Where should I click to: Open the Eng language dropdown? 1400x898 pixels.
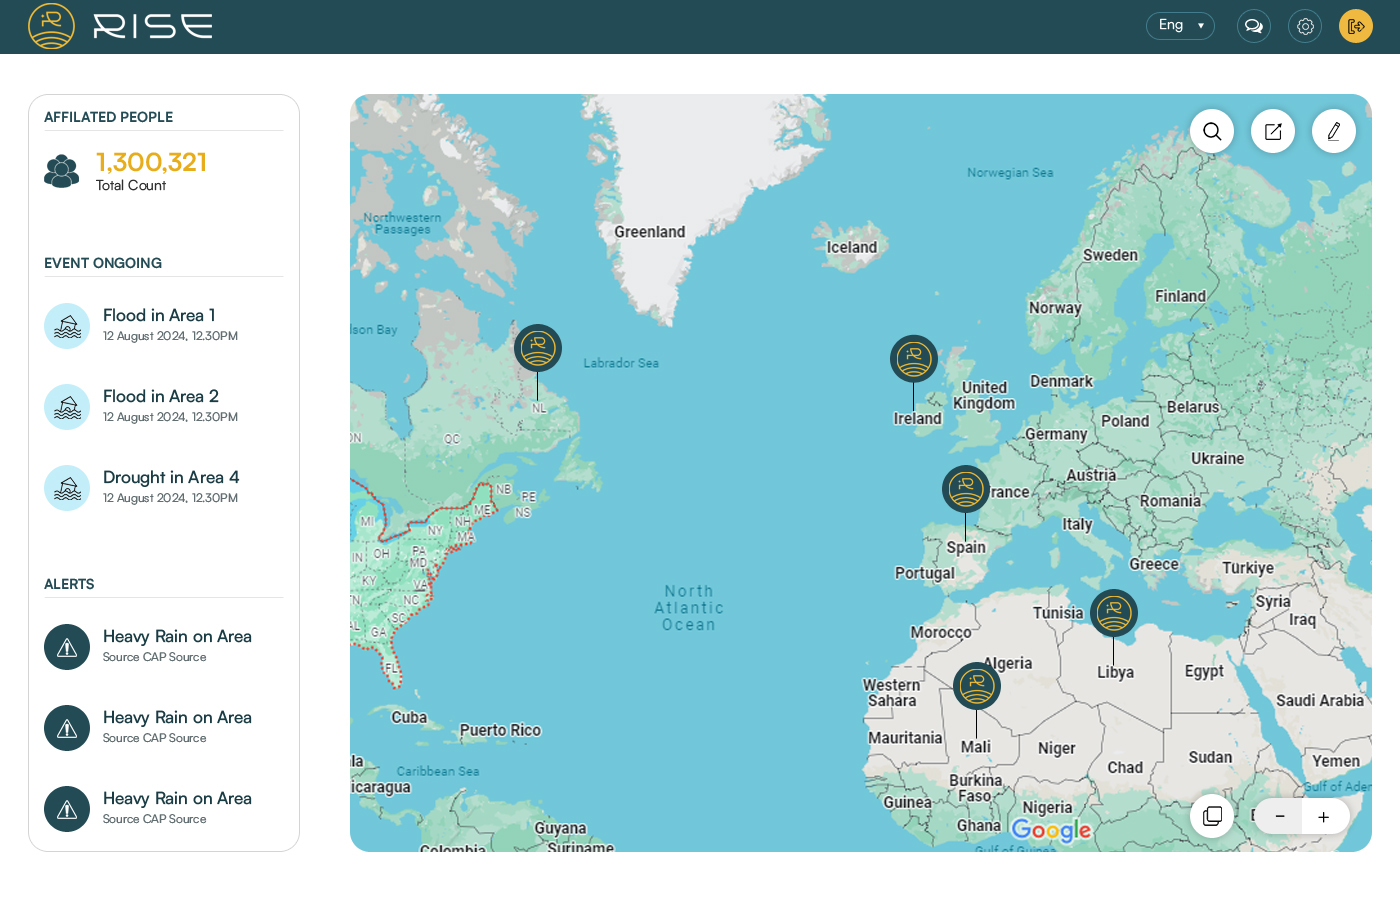click(x=1180, y=26)
